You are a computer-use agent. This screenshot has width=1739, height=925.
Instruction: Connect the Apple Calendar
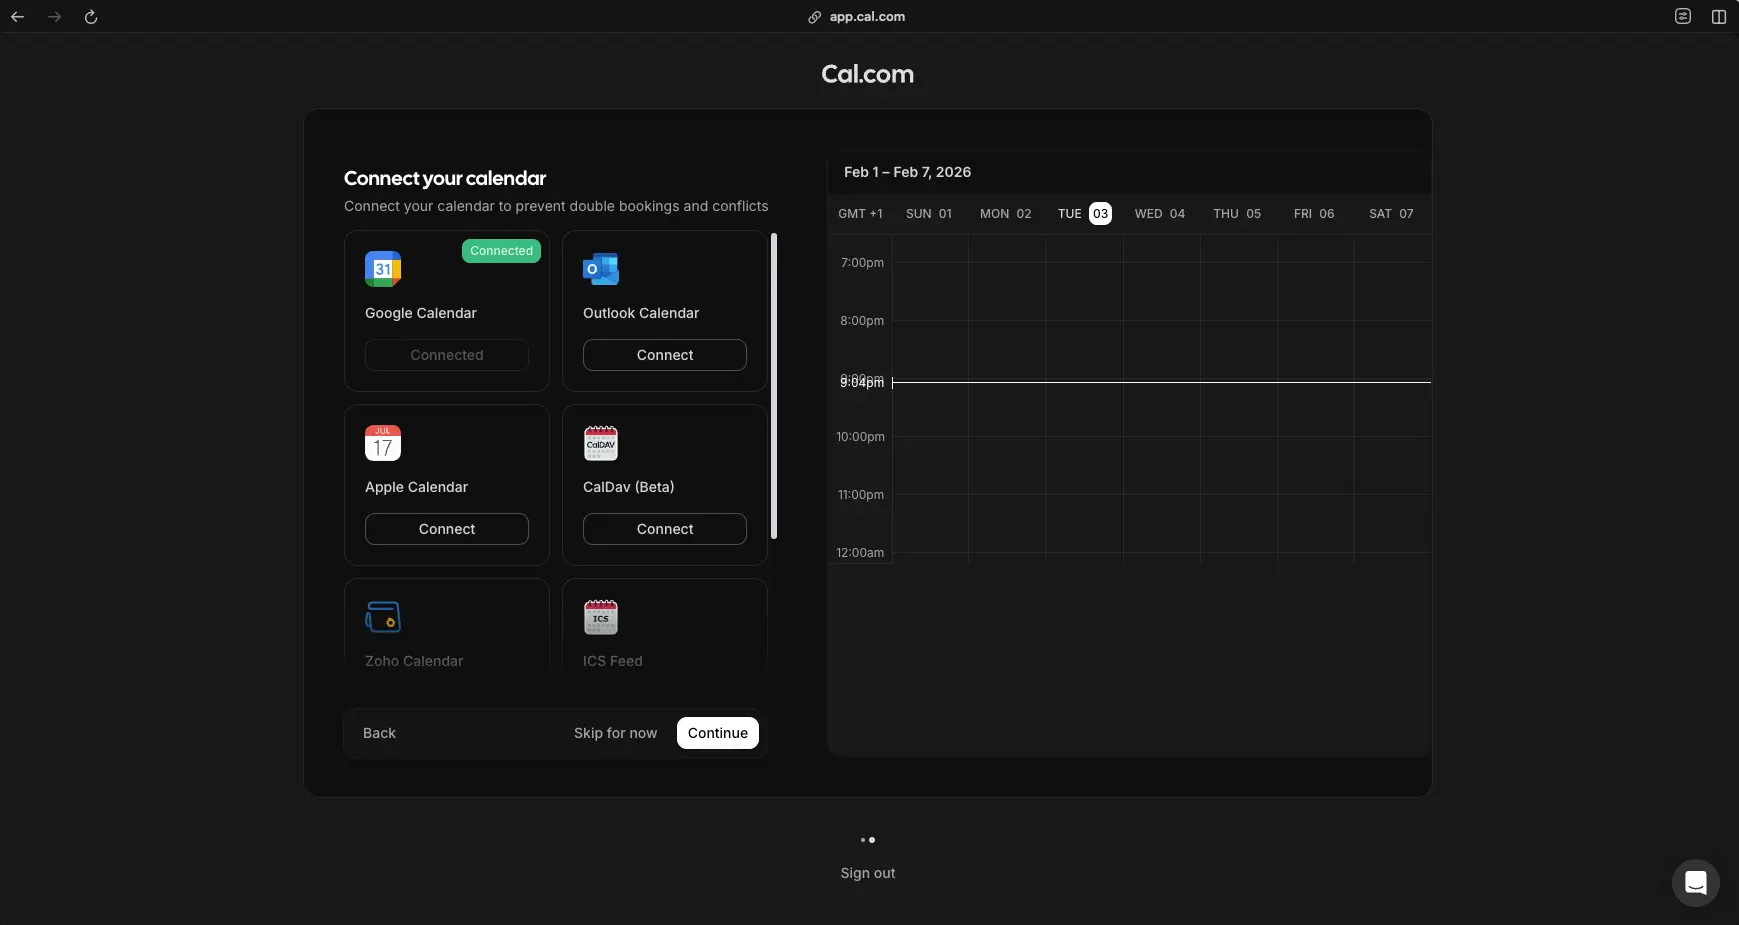(446, 529)
